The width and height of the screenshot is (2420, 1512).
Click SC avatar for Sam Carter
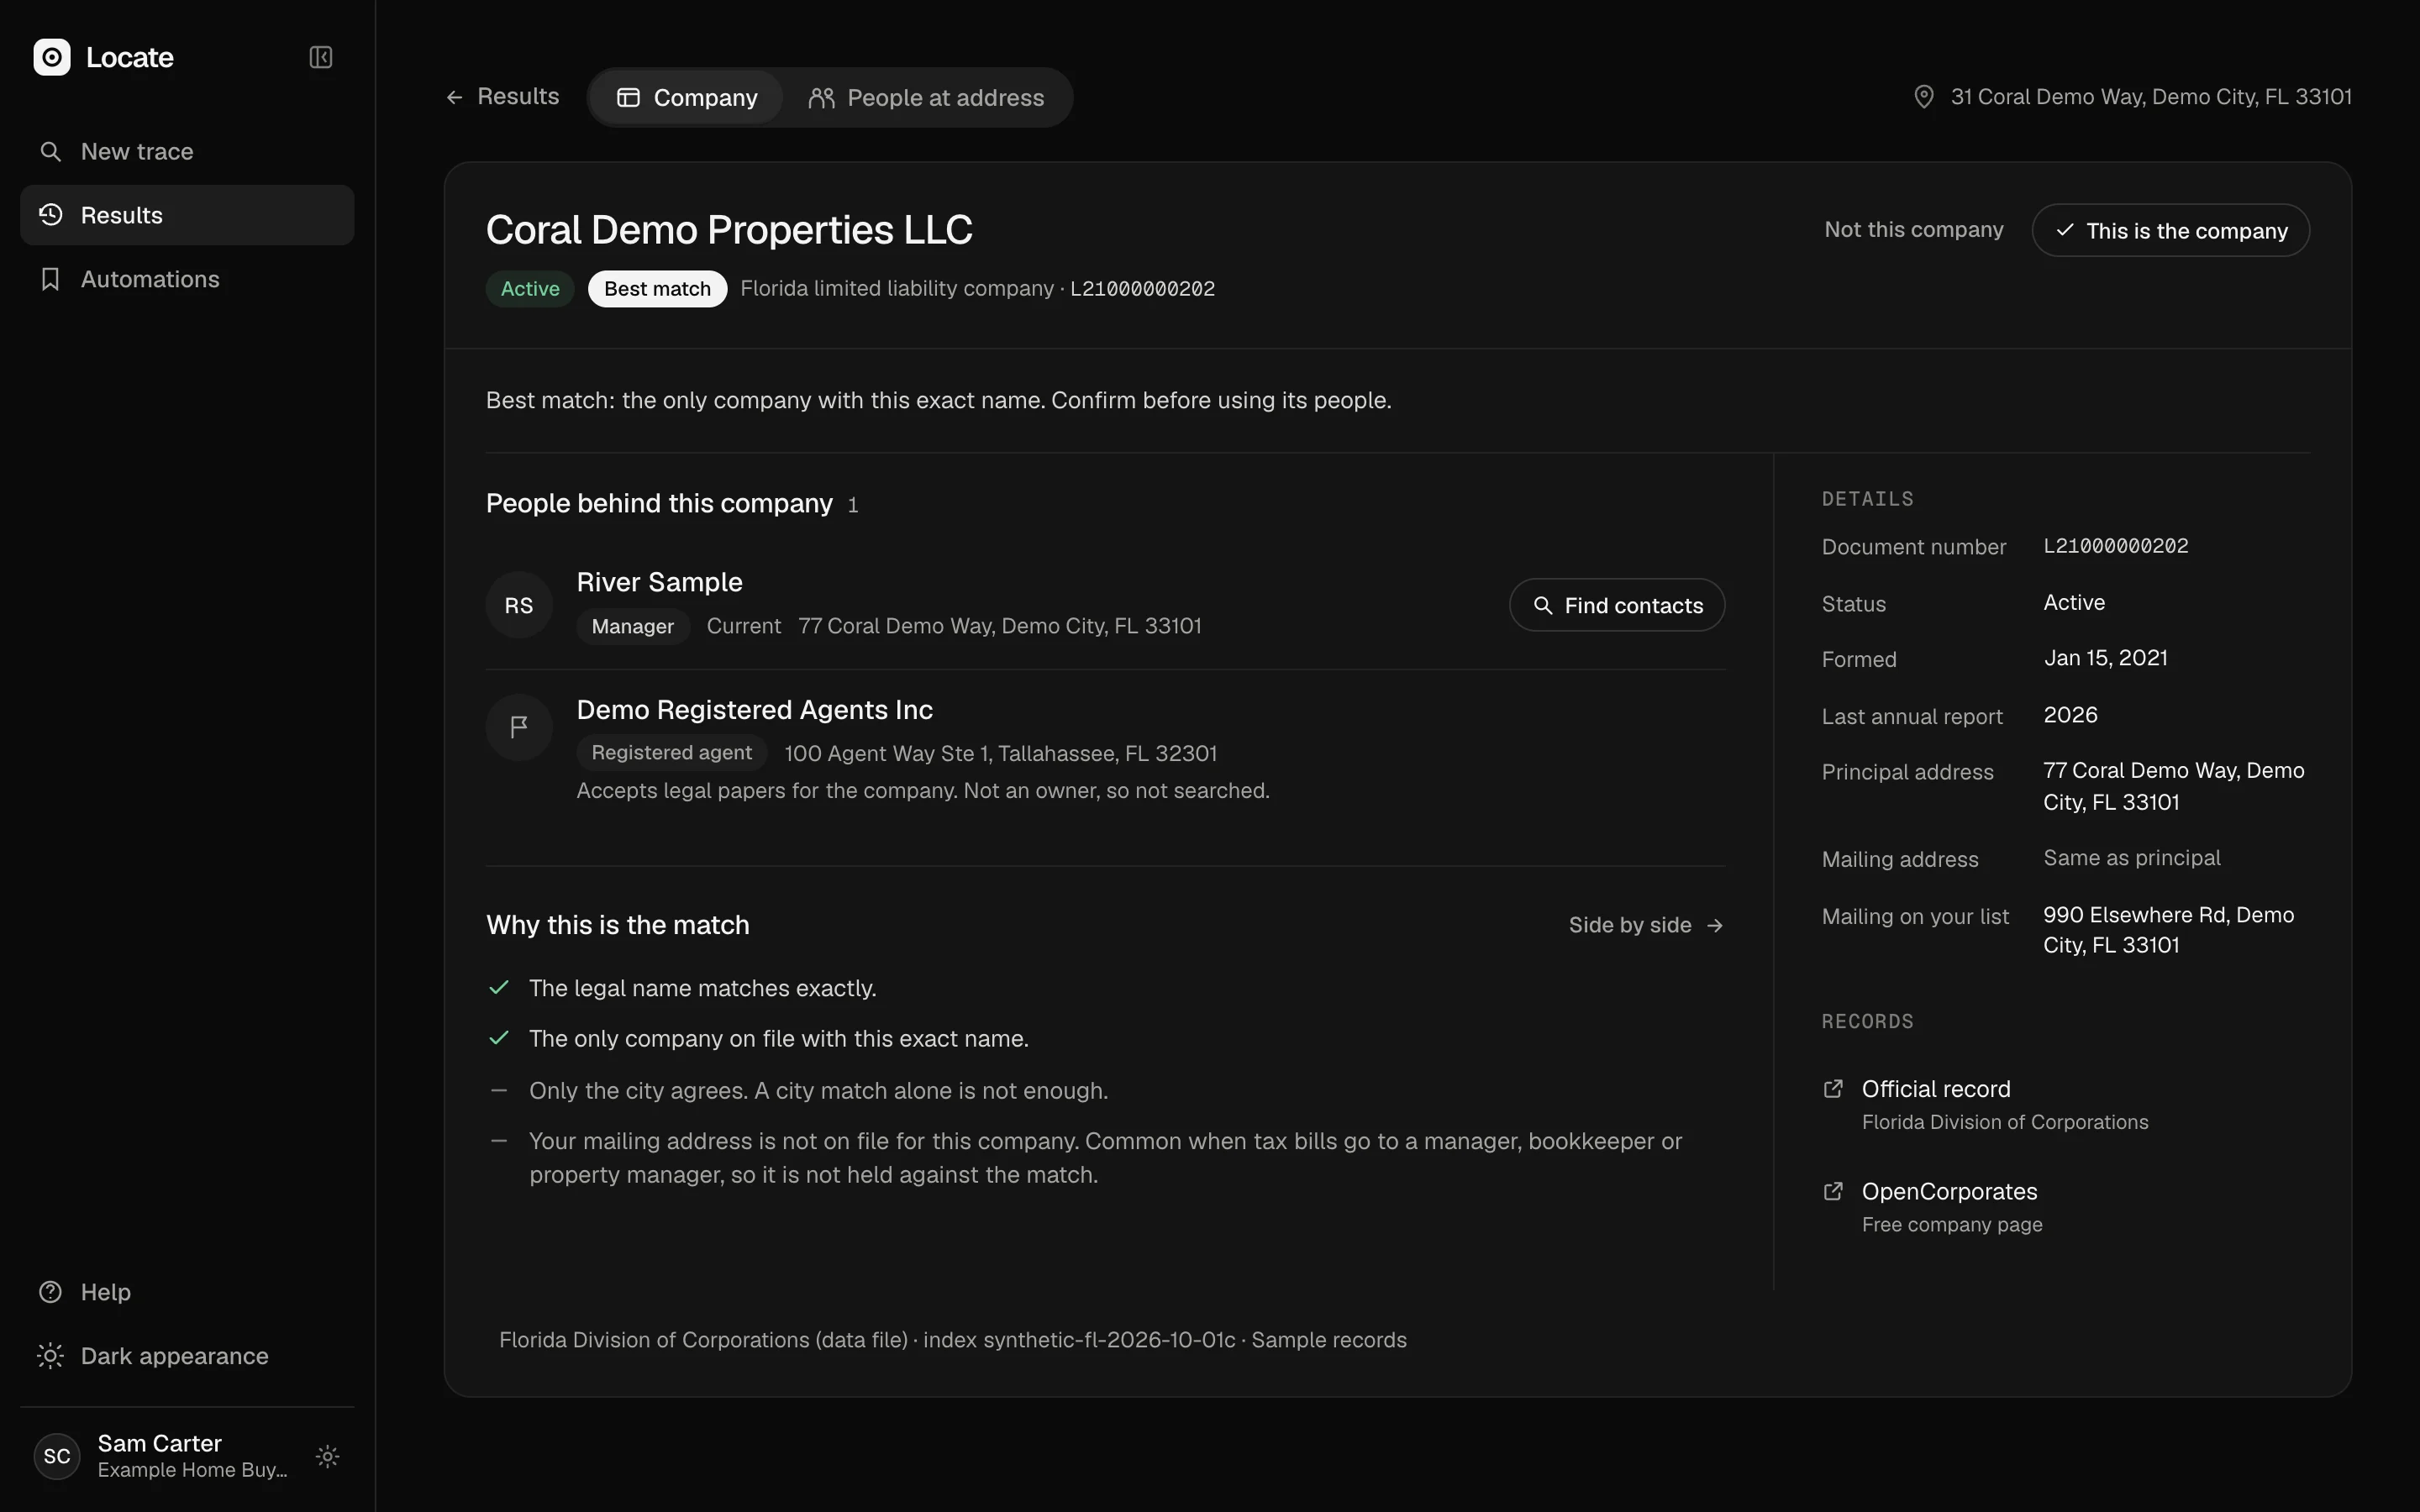pyautogui.click(x=57, y=1456)
